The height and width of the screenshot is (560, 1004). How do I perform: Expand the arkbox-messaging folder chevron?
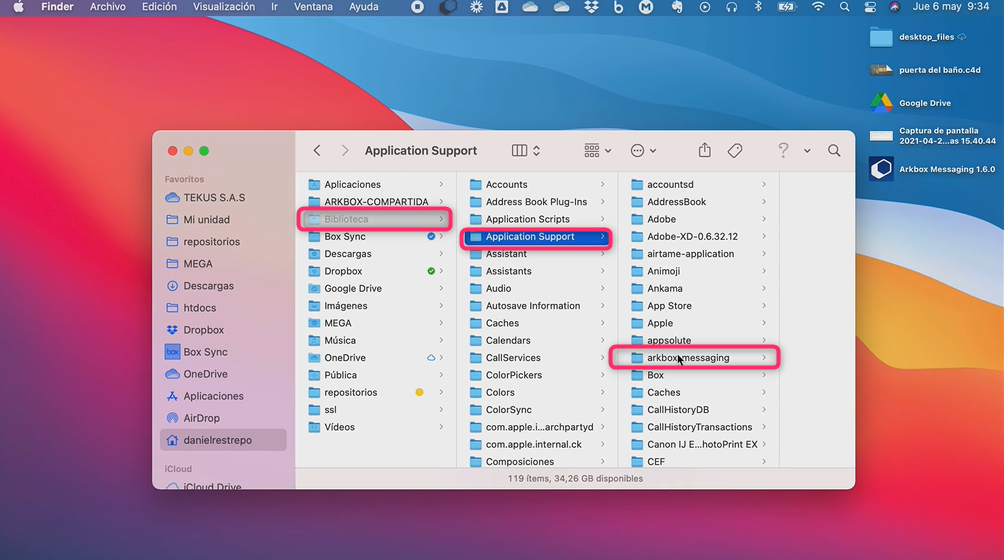[764, 358]
